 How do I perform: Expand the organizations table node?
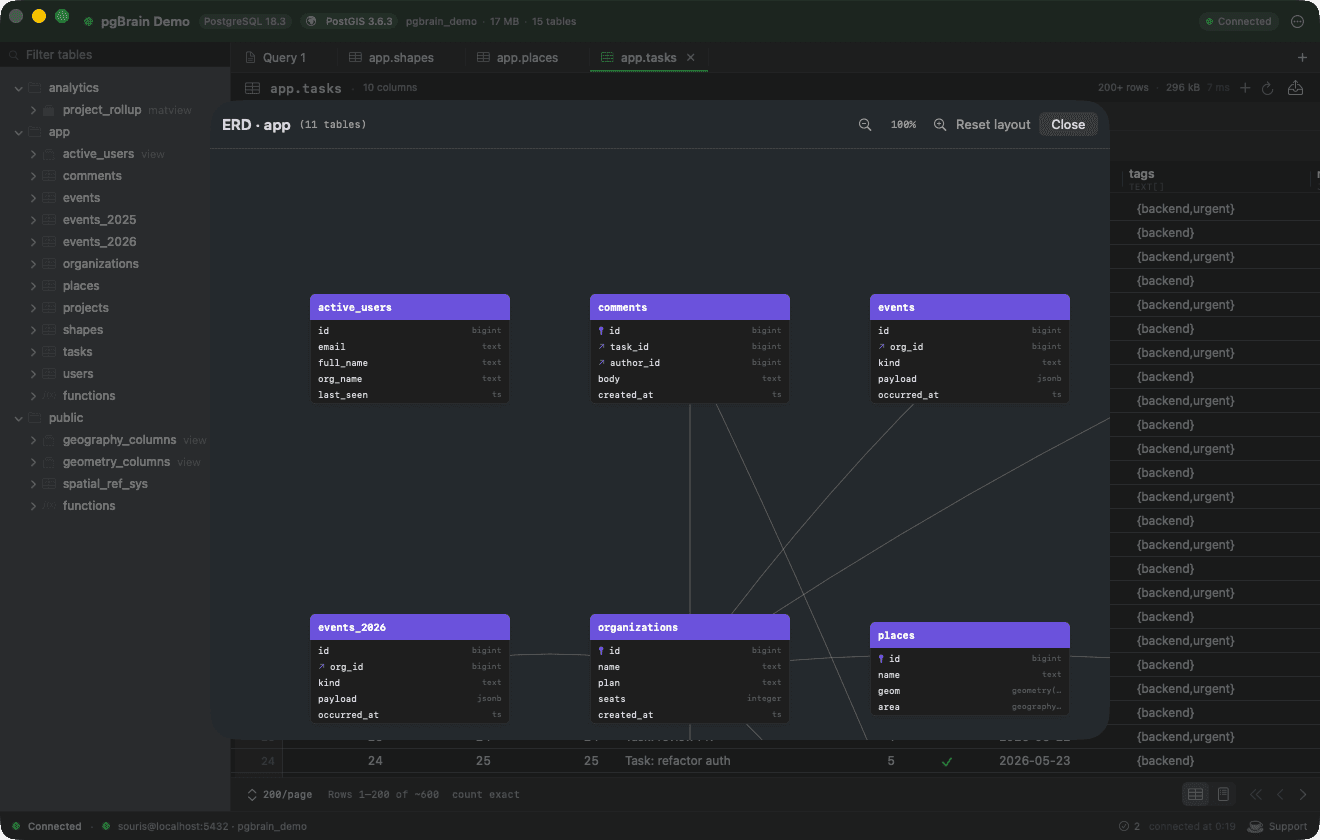[33, 264]
